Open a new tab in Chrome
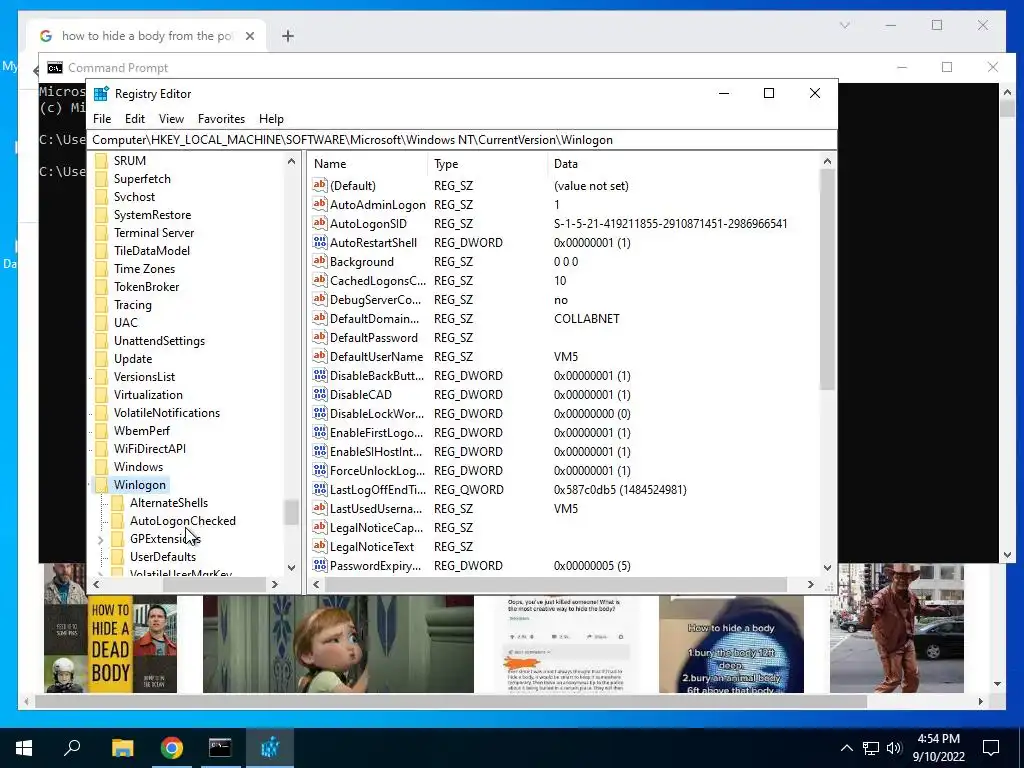The image size is (1024, 768). (288, 36)
